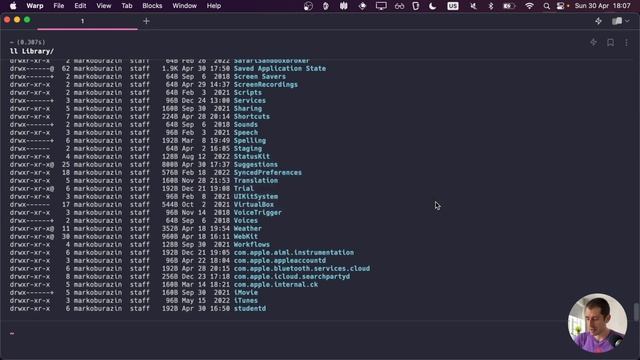640x360 pixels.
Task: Click the terminal scrollbar thumb
Action: point(636,312)
